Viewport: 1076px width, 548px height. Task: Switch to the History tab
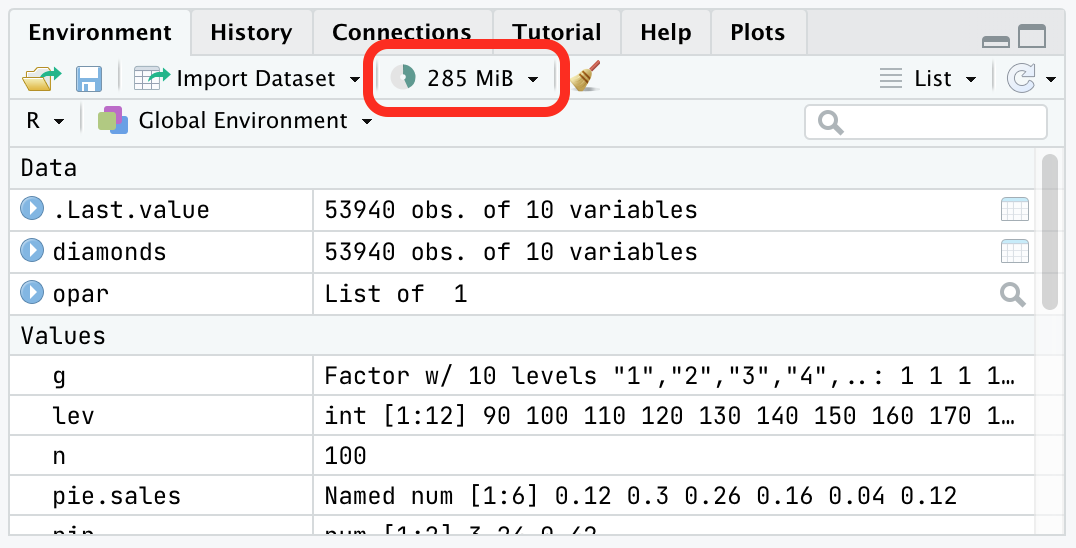[251, 32]
